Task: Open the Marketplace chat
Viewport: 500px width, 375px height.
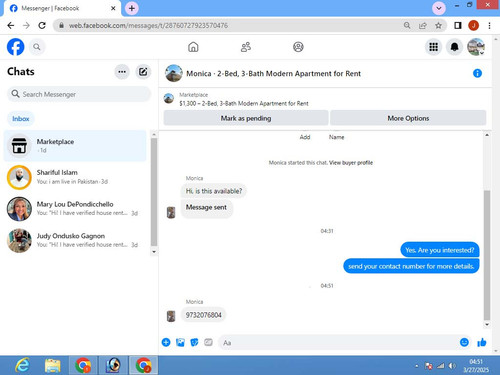Action: 75,146
